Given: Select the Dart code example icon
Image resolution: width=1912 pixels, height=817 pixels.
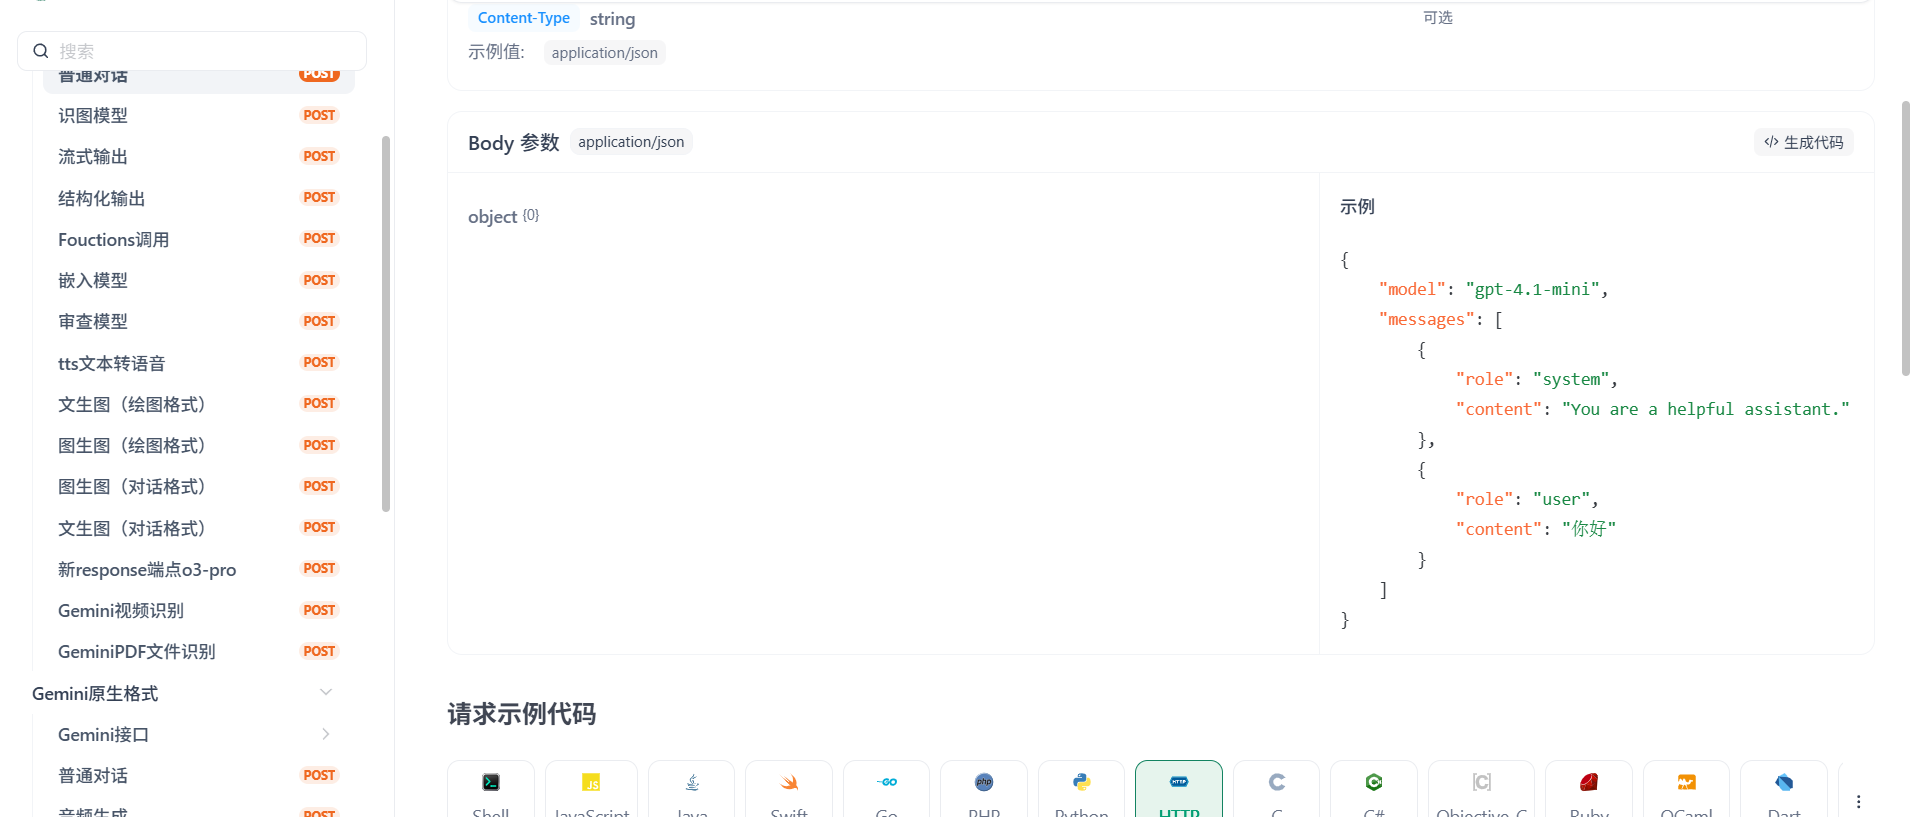Looking at the screenshot, I should [x=1783, y=783].
